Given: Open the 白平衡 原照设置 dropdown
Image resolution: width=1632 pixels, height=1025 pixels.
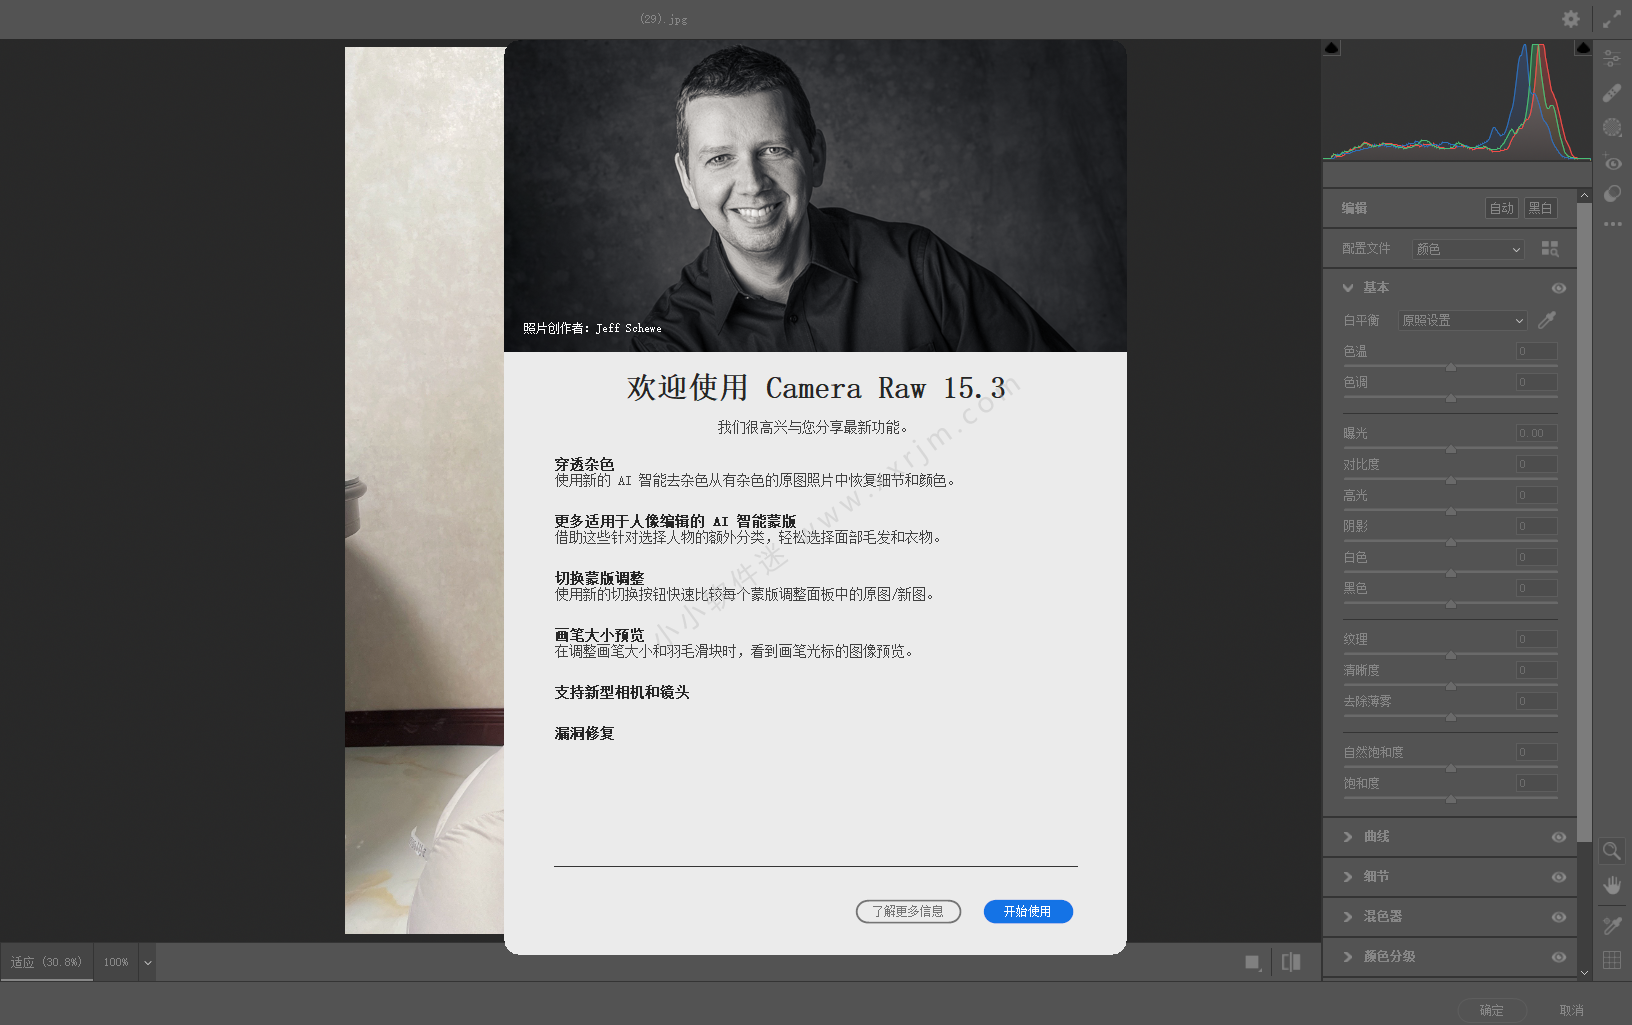Looking at the screenshot, I should tap(1462, 320).
